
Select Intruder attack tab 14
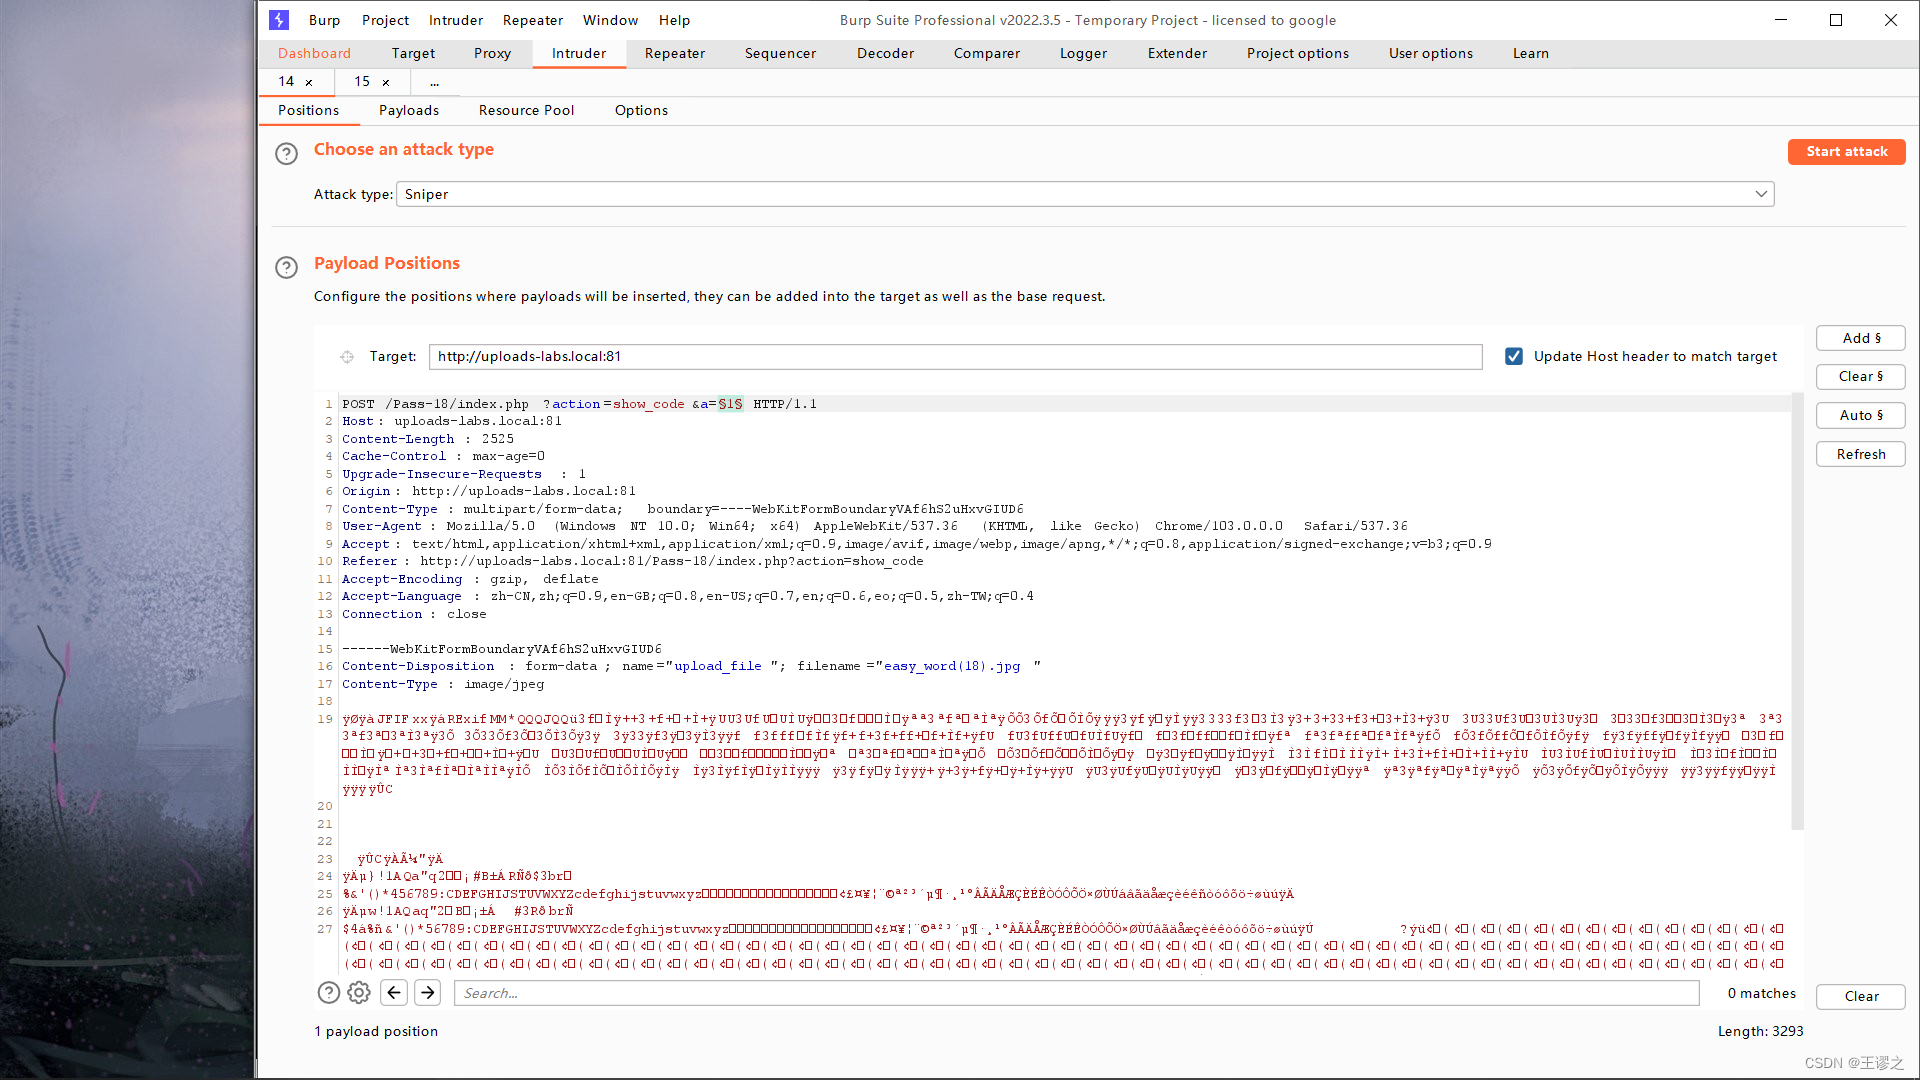click(286, 82)
